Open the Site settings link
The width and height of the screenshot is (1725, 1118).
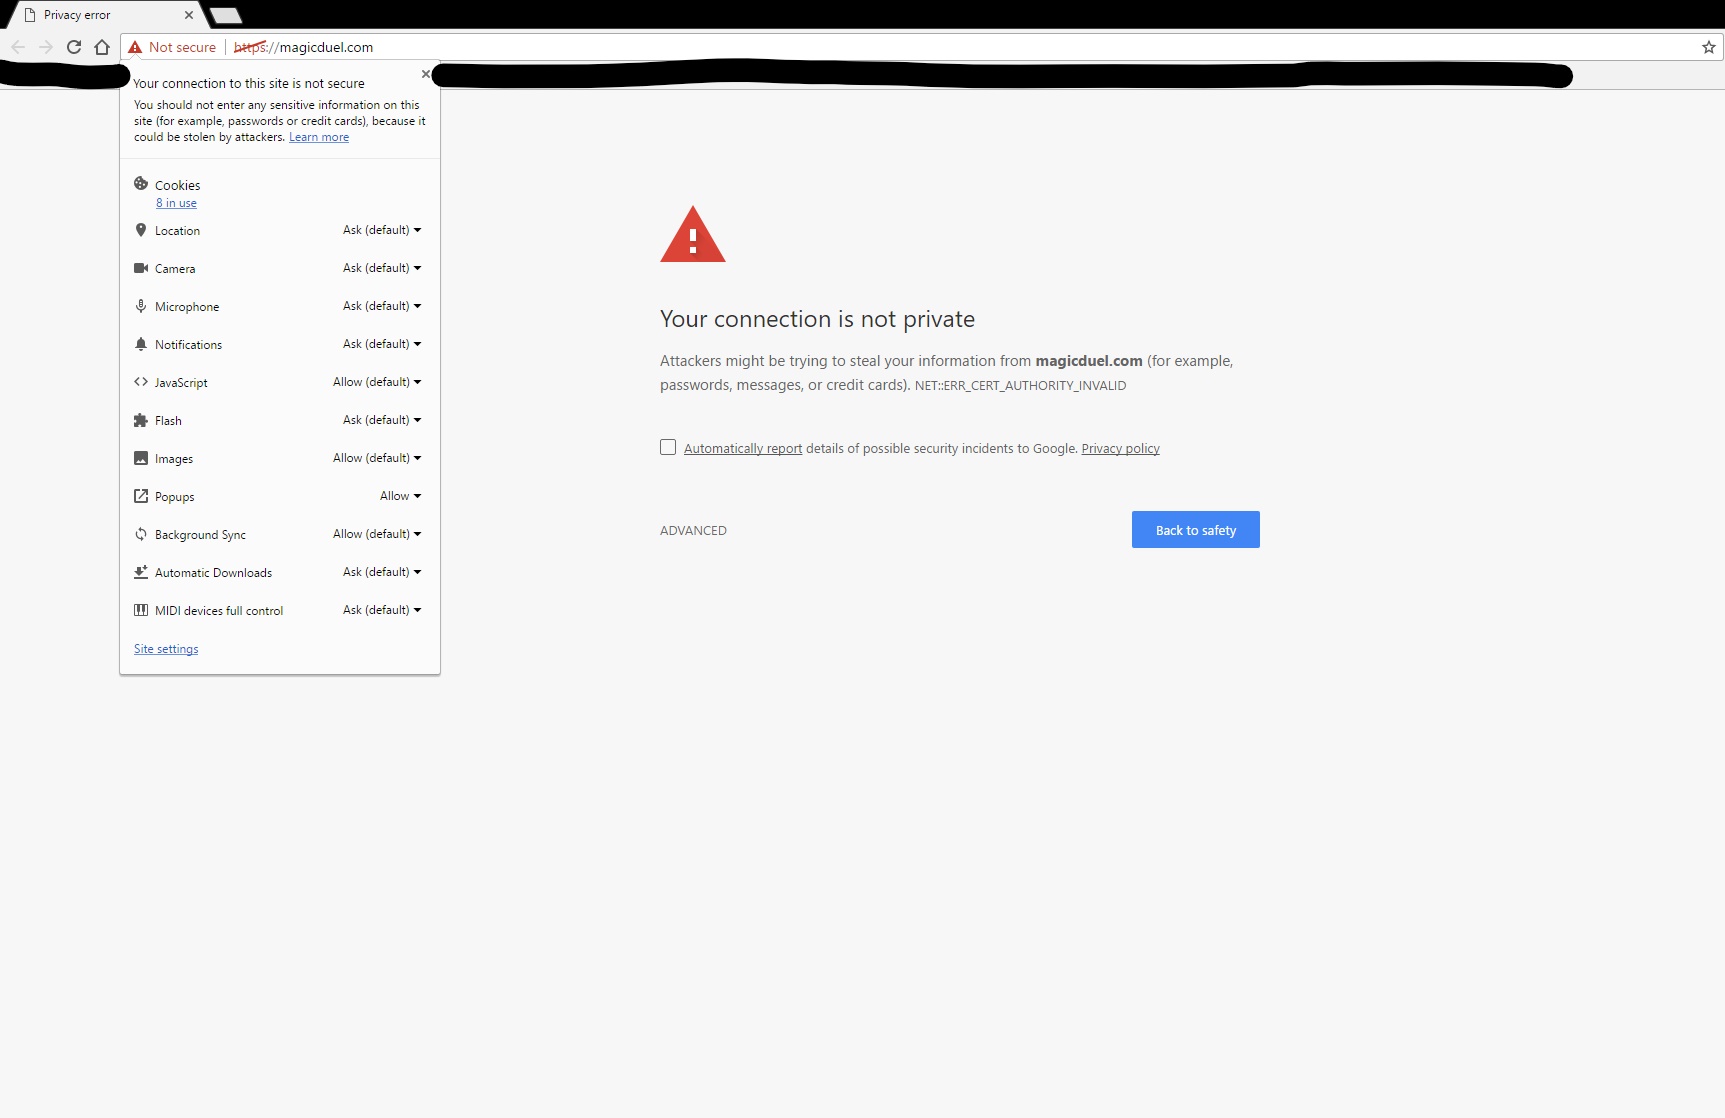[166, 649]
